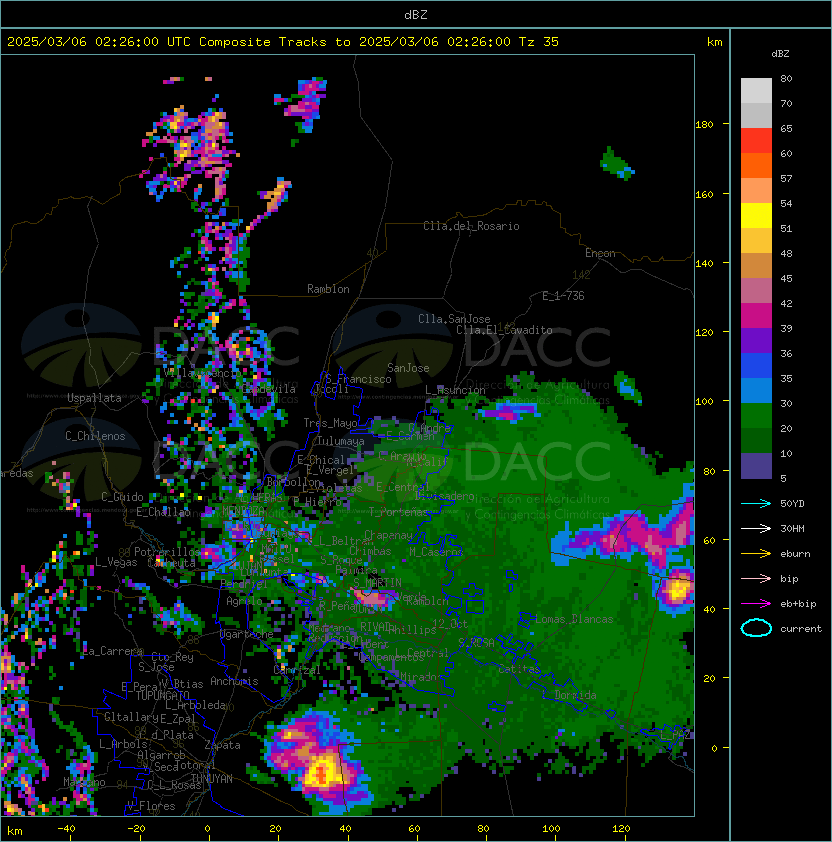Viewport: 832px width, 842px height.
Task: Click the La_Carrera label
Action: tap(112, 651)
